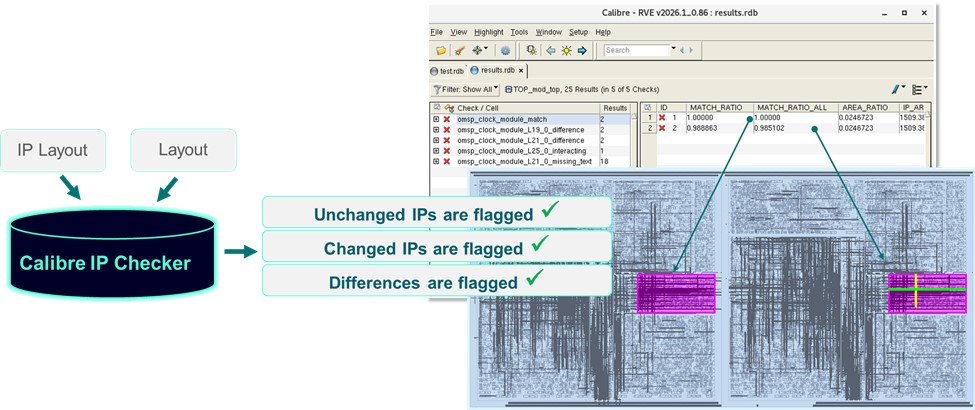Viewport: 975px width, 410px height.
Task: Sort by MATCH_RATIO column header
Action: pyautogui.click(x=719, y=108)
